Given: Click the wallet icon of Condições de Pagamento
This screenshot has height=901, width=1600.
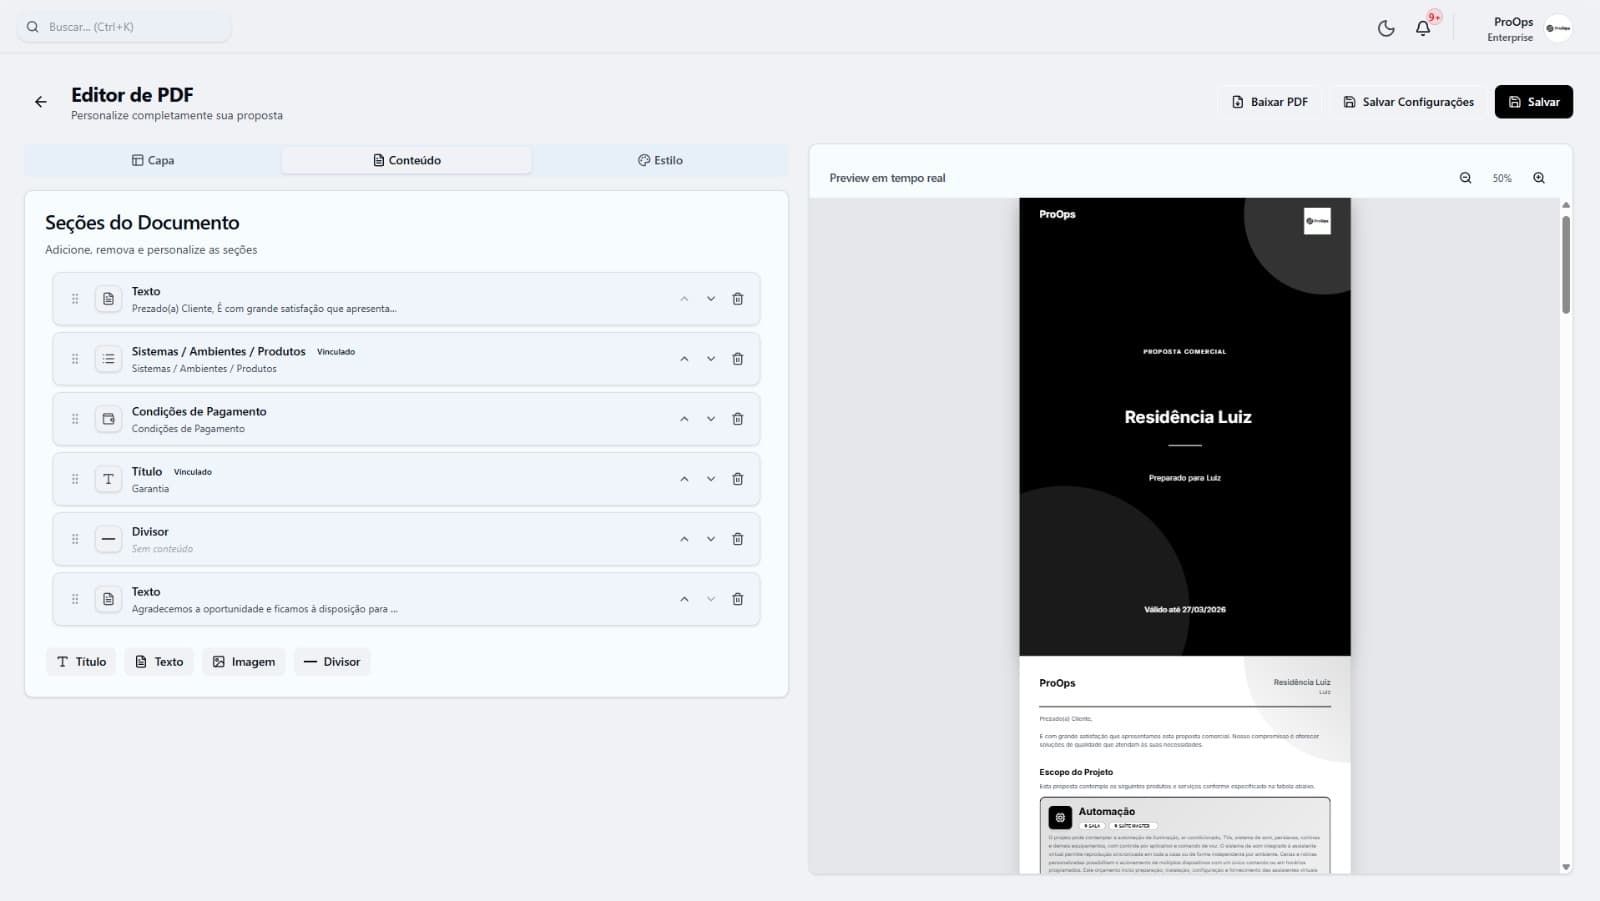Looking at the screenshot, I should click(x=108, y=419).
